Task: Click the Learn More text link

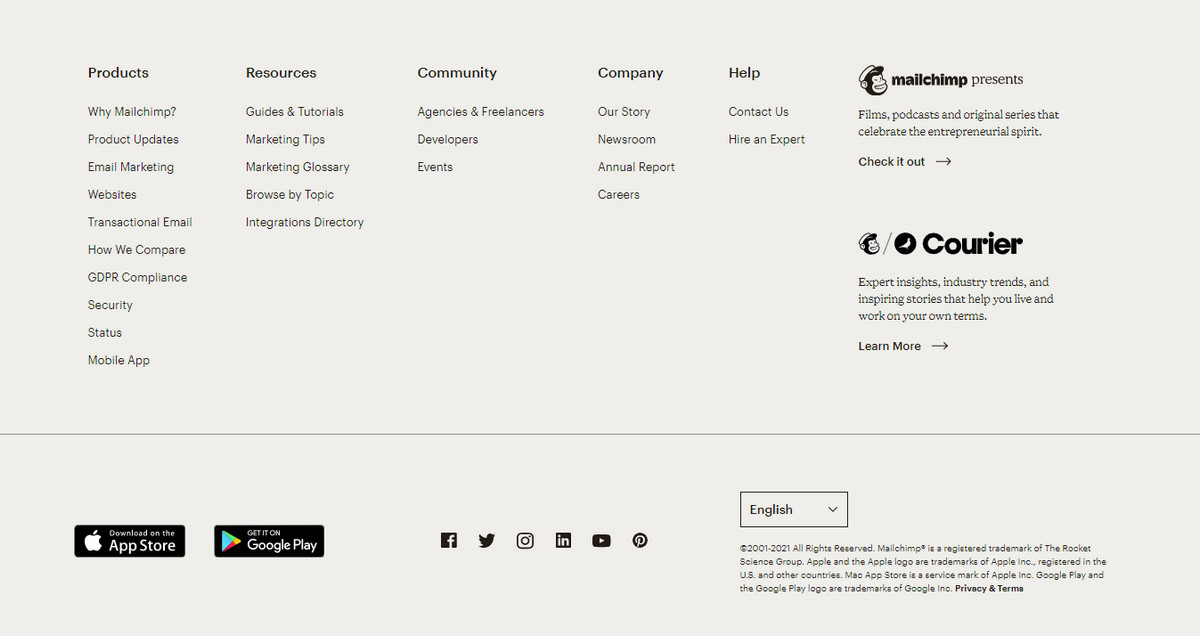Action: tap(890, 346)
